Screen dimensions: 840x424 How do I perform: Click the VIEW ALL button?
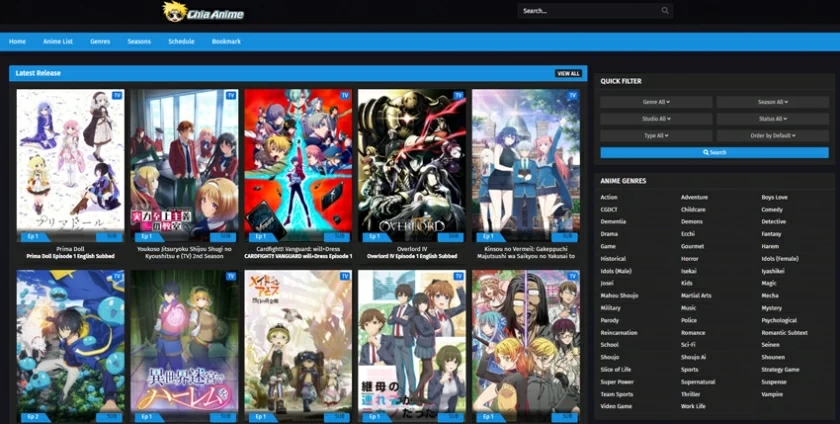pyautogui.click(x=568, y=73)
